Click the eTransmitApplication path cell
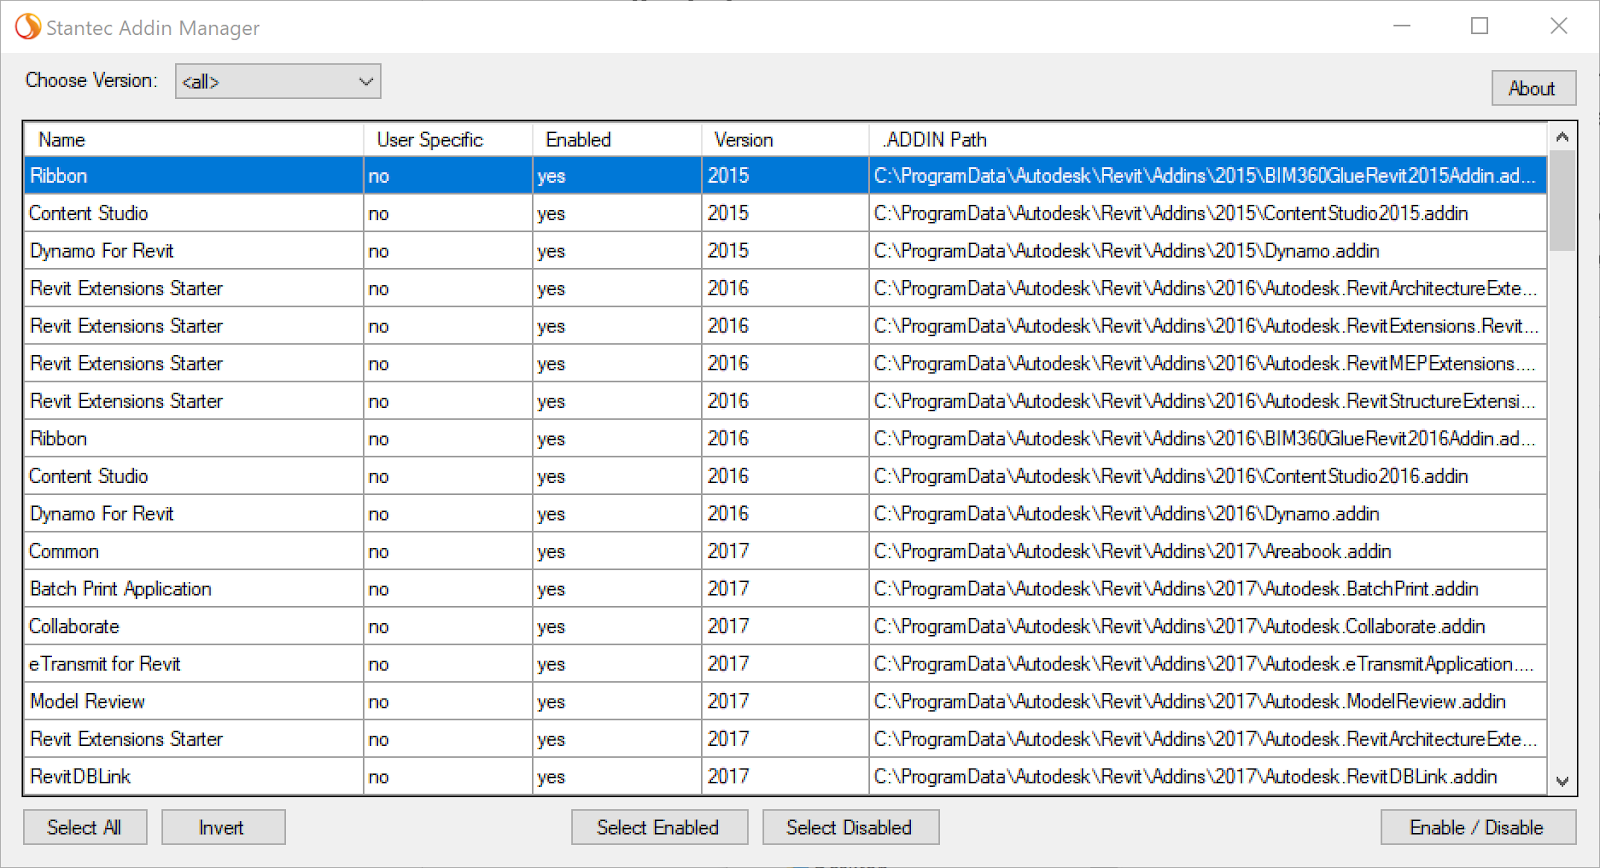Screen dimensions: 1600x868 coord(1208,664)
